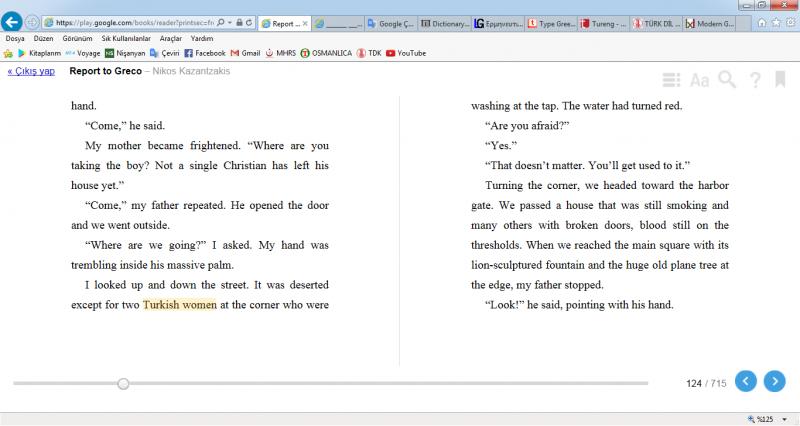This screenshot has width=800, height=426.
Task: Open the in-book search magnifier
Action: pos(727,80)
